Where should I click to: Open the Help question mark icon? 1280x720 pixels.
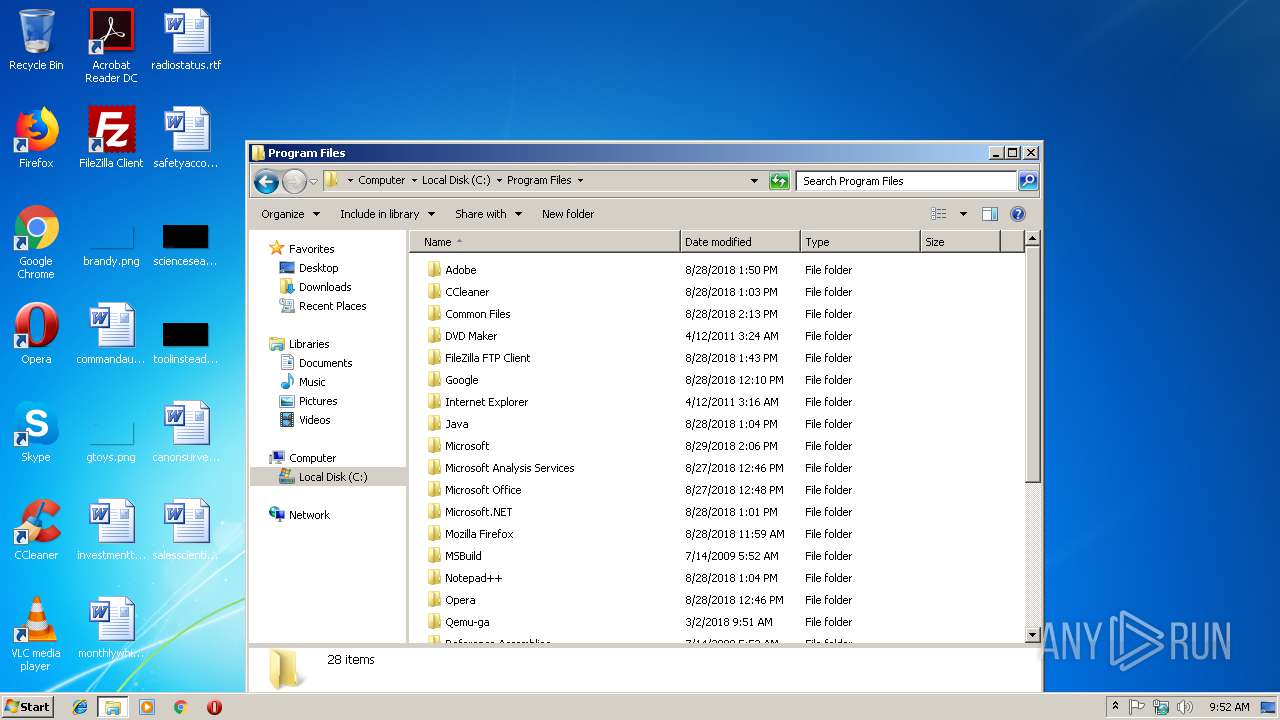(x=1018, y=214)
